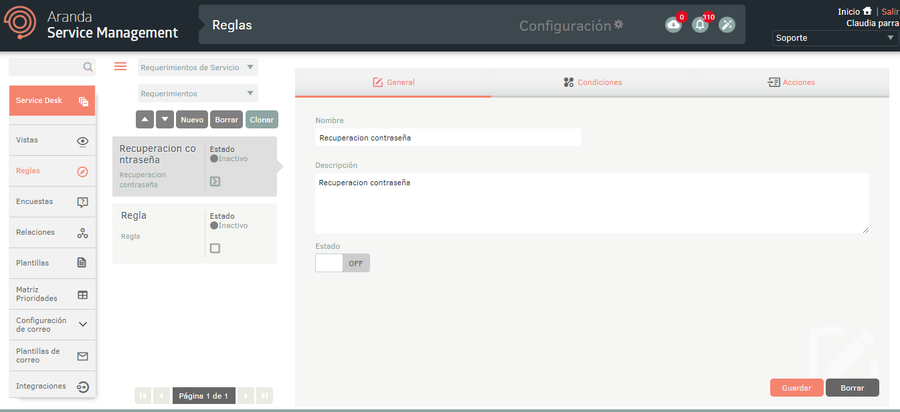Expand the Requerimientos de Servicio dropdown
Screen dimensions: 900x412
tap(197, 67)
